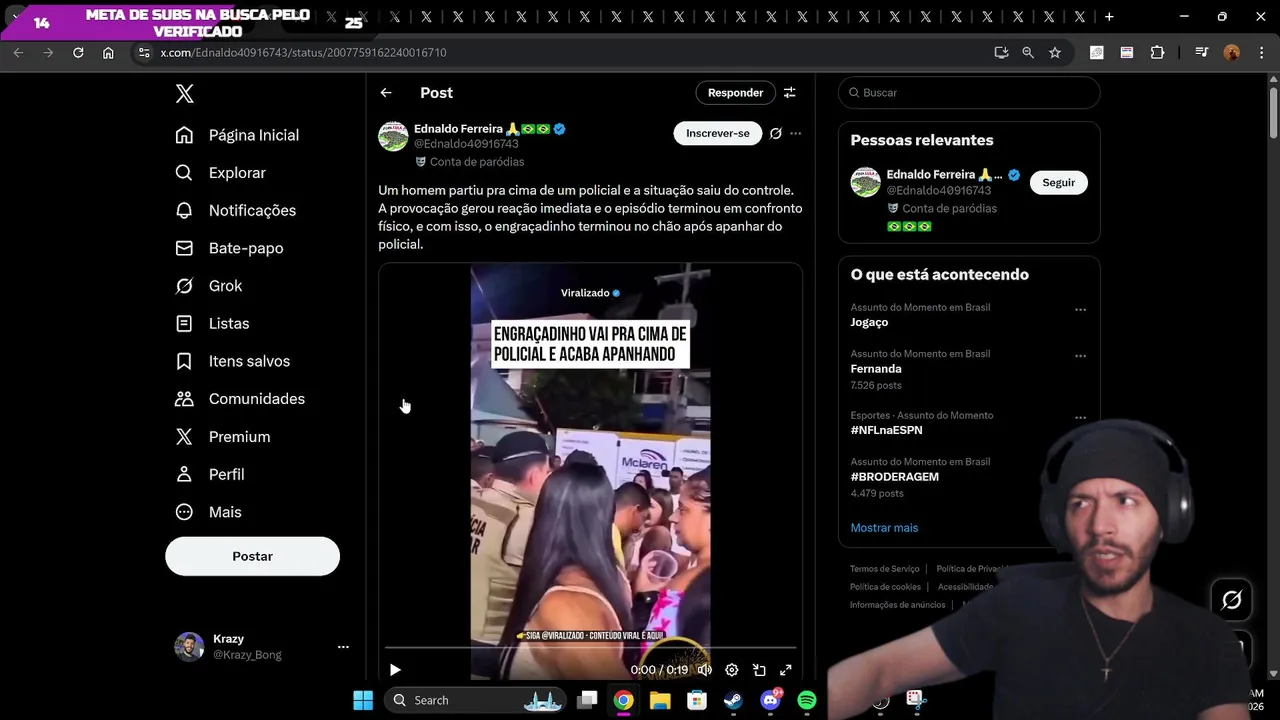Go back using the Post arrow
The width and height of the screenshot is (1280, 720).
point(386,93)
